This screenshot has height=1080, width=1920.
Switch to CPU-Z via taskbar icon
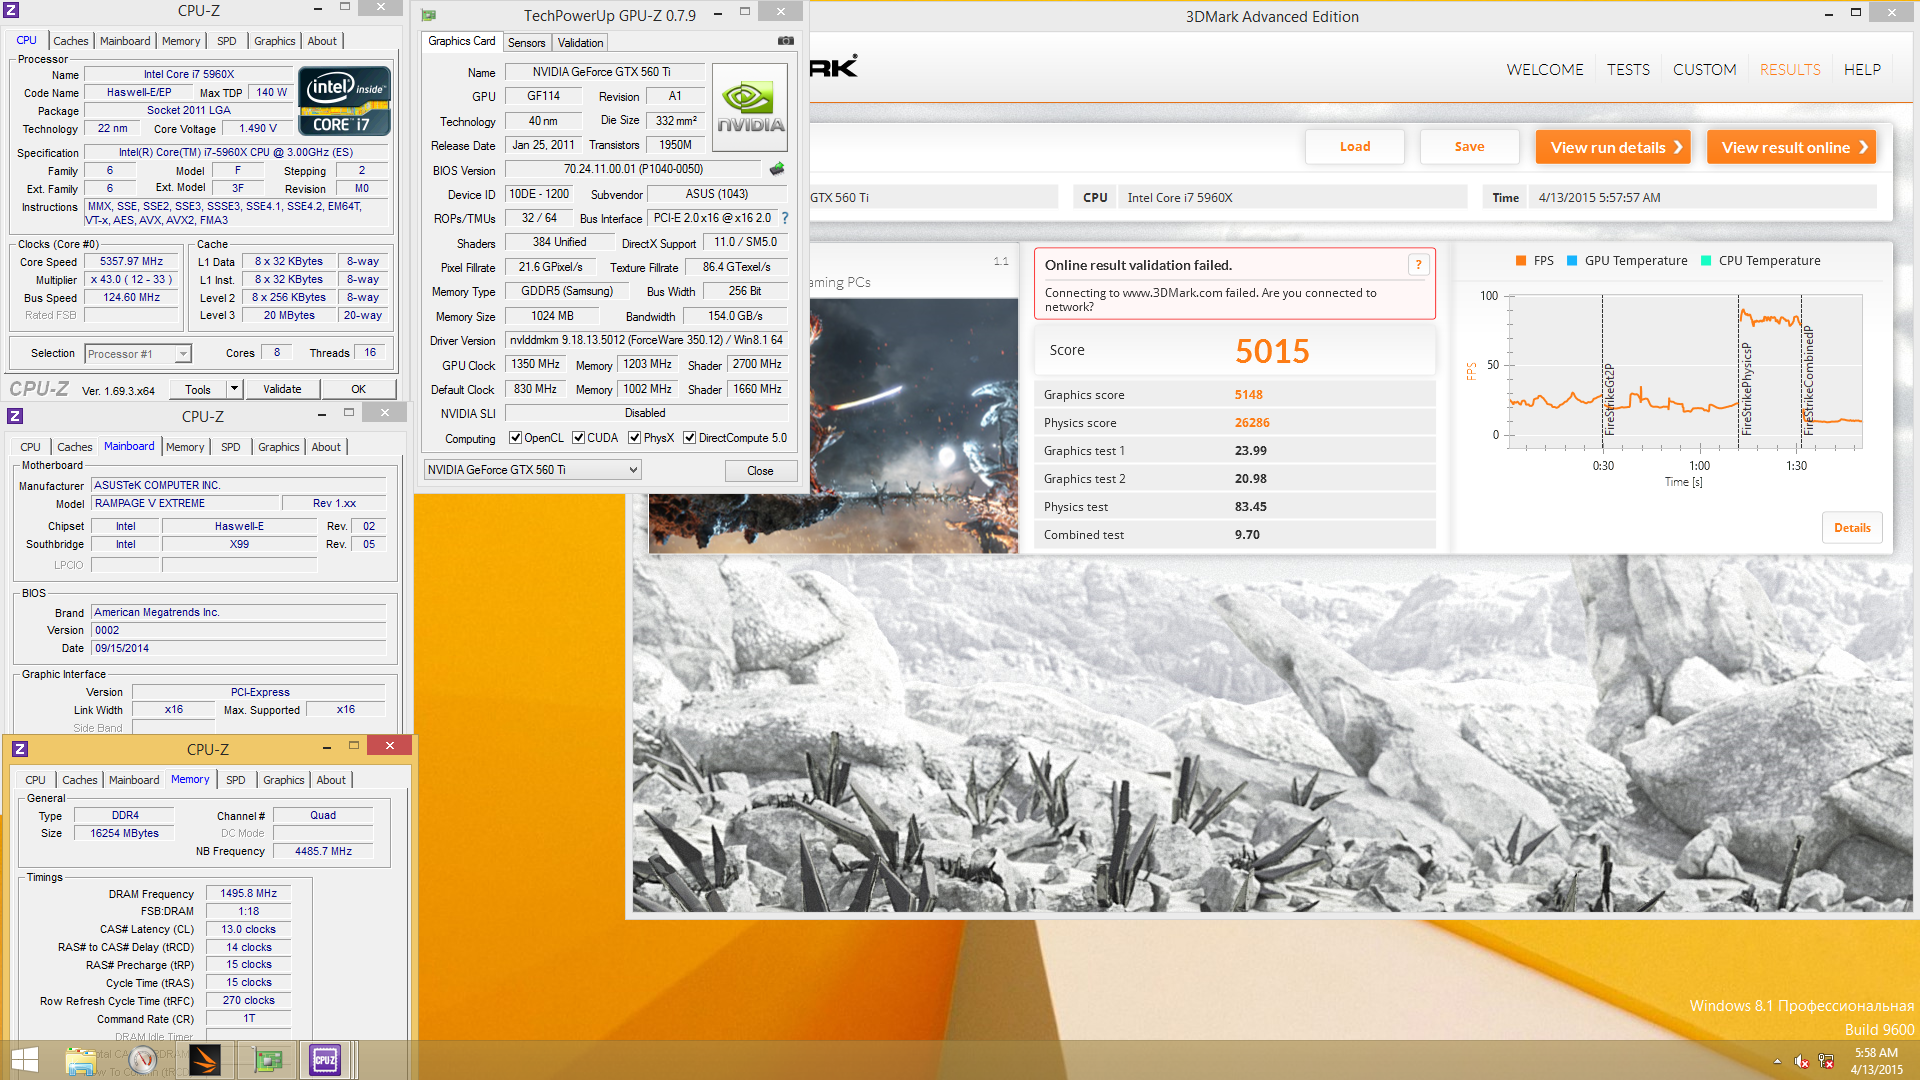[x=325, y=1060]
